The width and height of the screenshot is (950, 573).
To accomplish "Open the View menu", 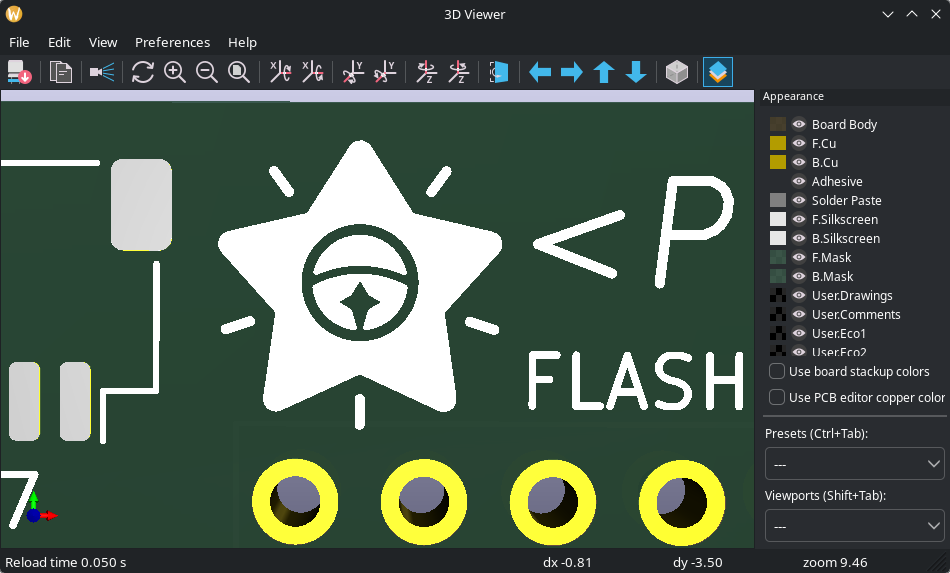I will [x=103, y=42].
